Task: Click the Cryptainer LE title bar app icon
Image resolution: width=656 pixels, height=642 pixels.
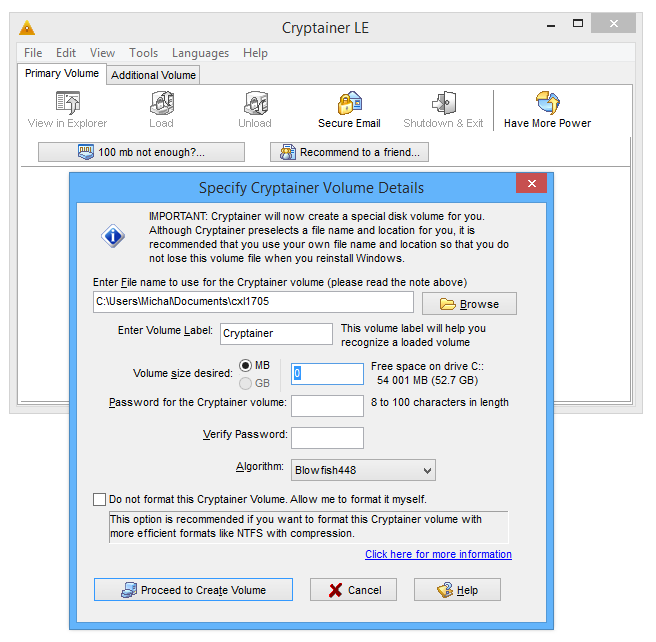Action: 27,28
